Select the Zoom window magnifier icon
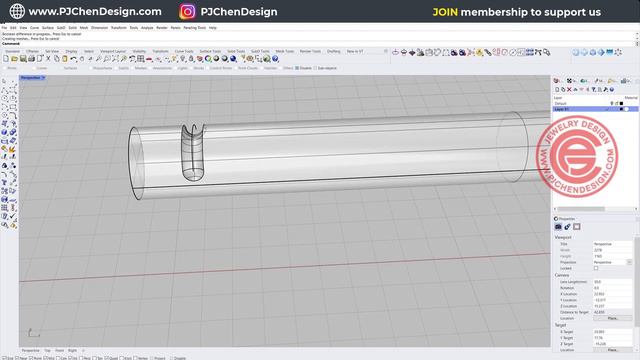Viewport: 640px width, 360px height. [x=107, y=59]
